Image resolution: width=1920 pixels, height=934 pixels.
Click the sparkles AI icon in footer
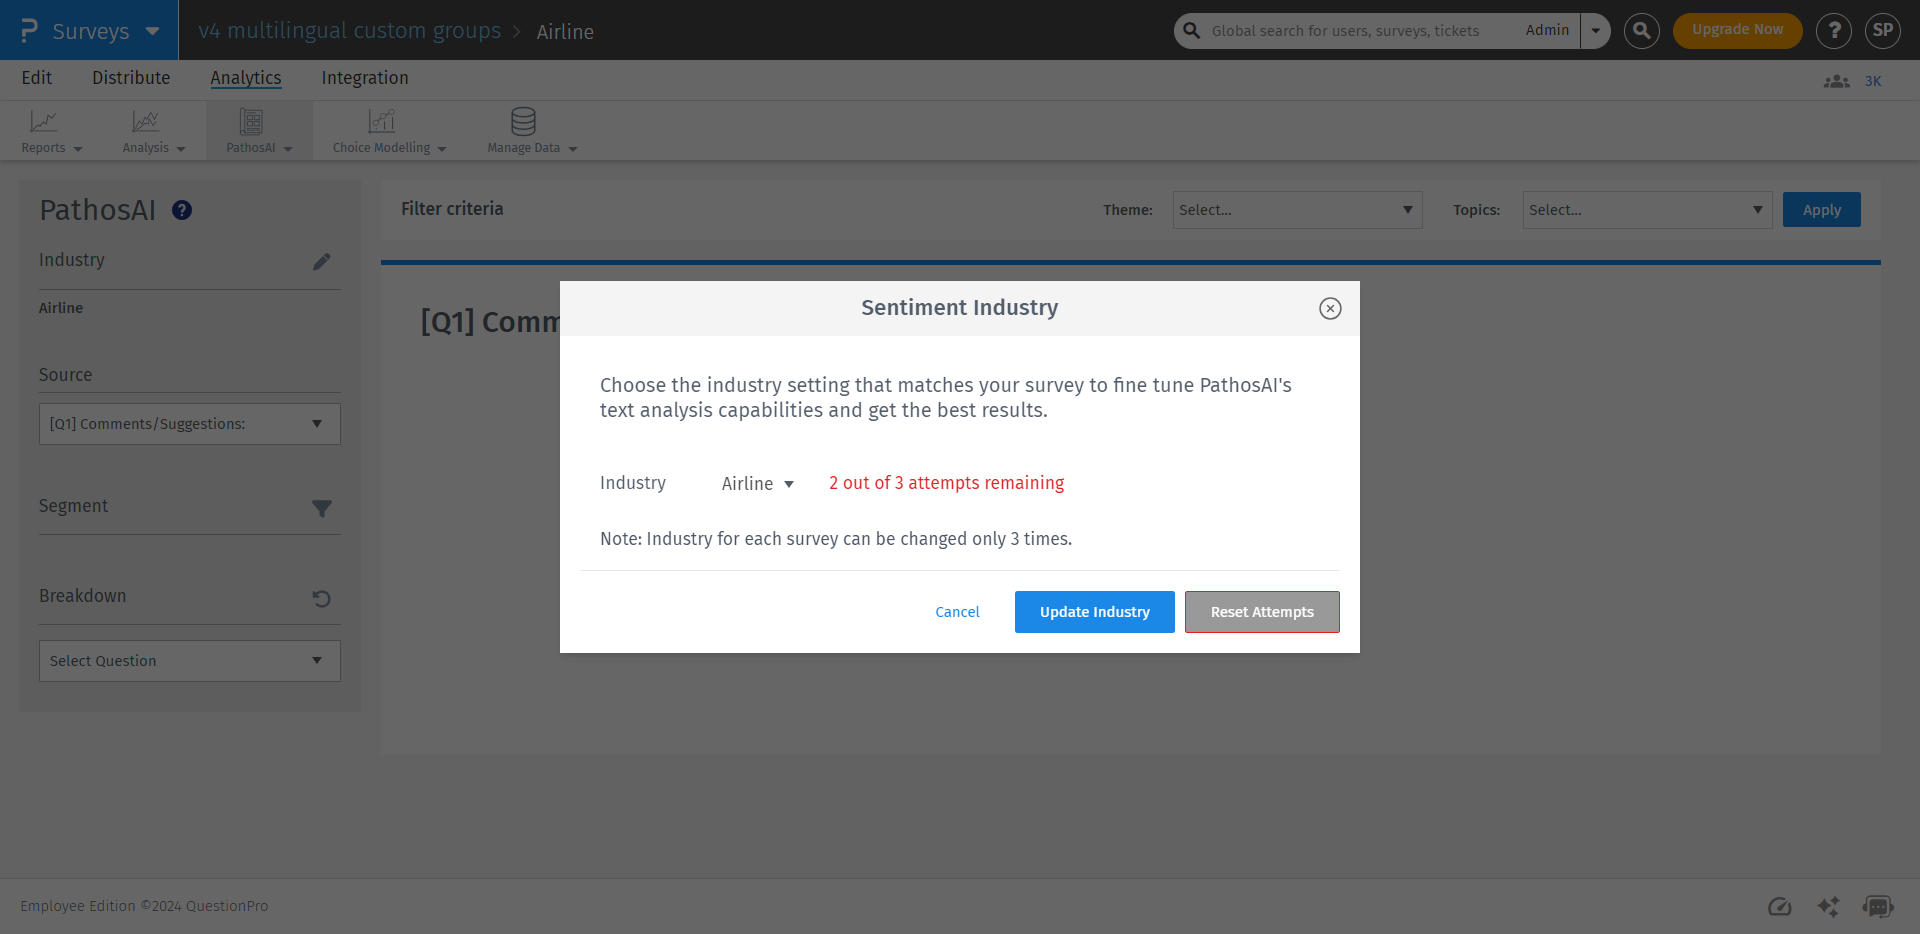click(x=1828, y=906)
